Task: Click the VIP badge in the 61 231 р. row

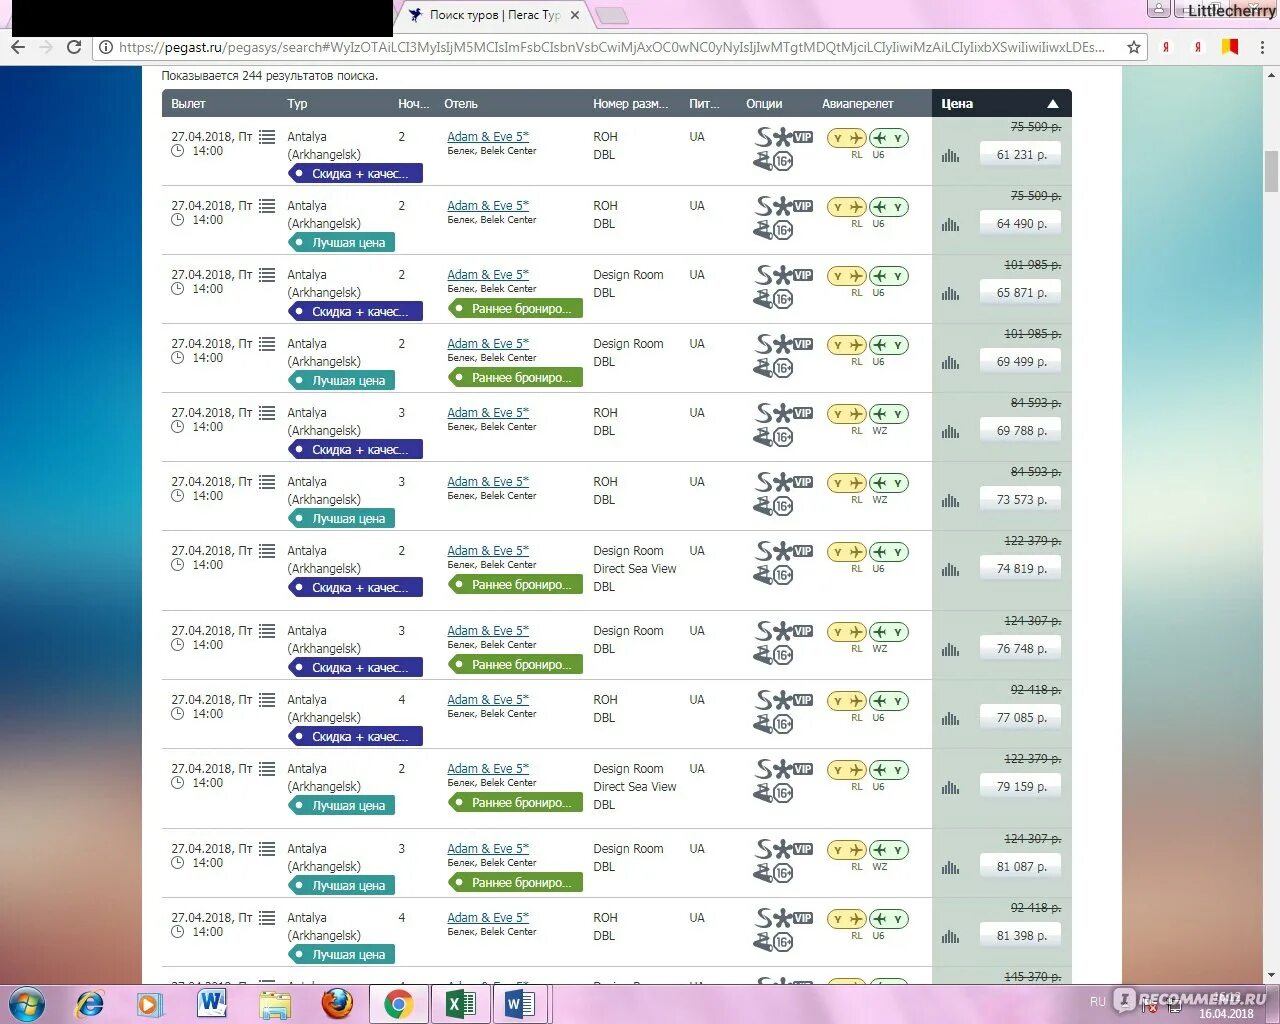Action: coord(803,137)
